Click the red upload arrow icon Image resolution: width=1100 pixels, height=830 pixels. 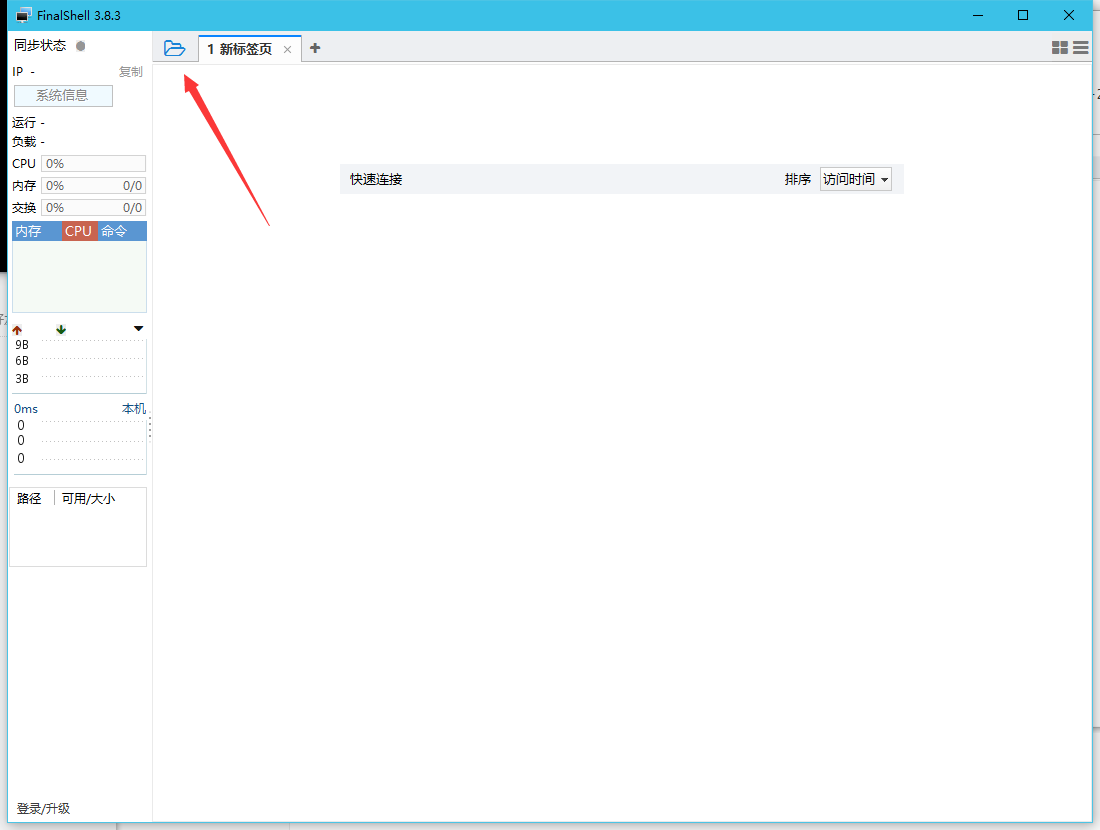[x=17, y=329]
